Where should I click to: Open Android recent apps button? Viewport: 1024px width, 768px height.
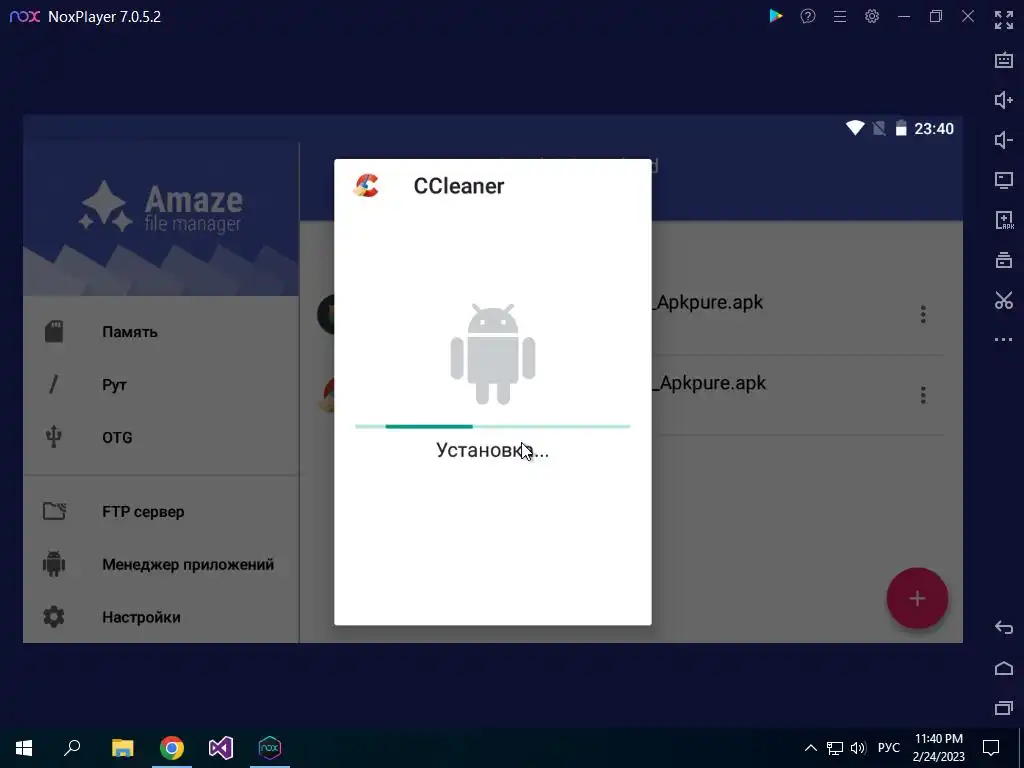point(1004,708)
